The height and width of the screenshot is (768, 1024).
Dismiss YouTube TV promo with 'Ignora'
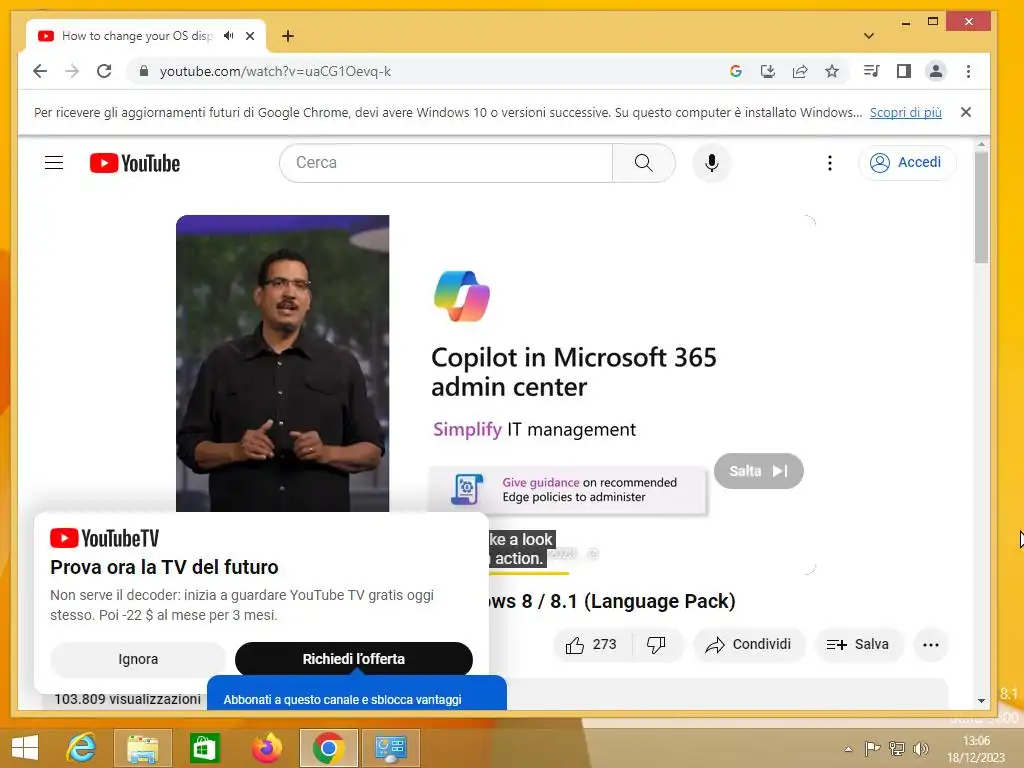click(138, 659)
